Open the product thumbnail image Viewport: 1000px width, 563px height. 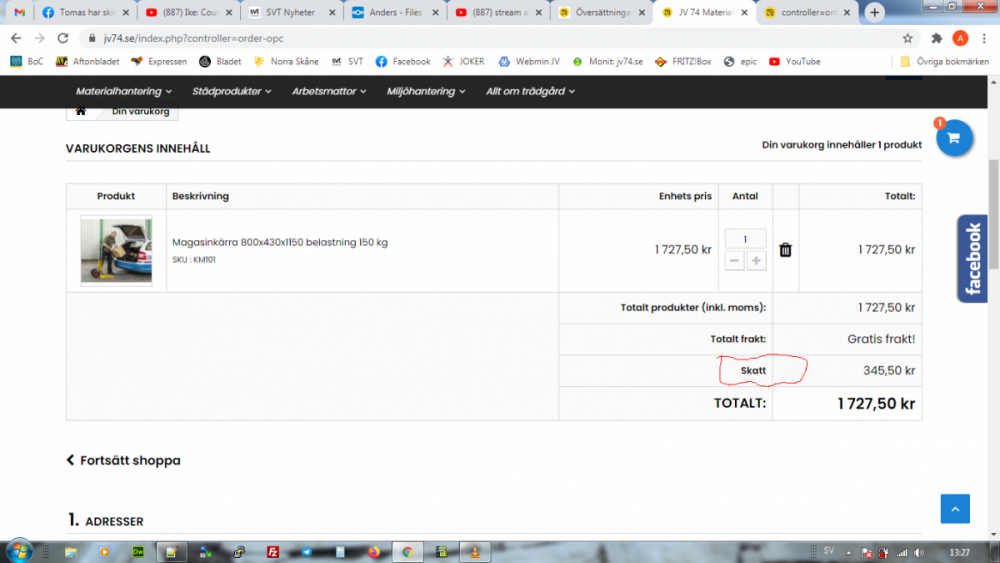click(x=116, y=250)
